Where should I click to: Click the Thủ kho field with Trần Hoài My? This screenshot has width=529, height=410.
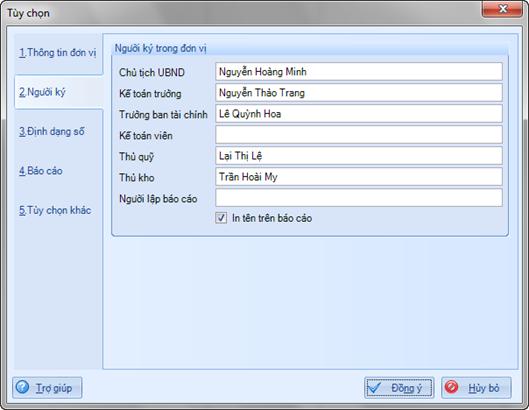pos(359,177)
